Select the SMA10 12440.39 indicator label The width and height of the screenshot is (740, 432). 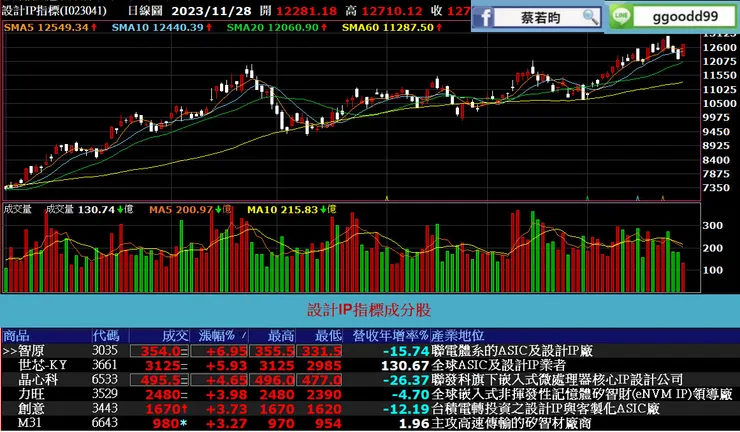[162, 28]
